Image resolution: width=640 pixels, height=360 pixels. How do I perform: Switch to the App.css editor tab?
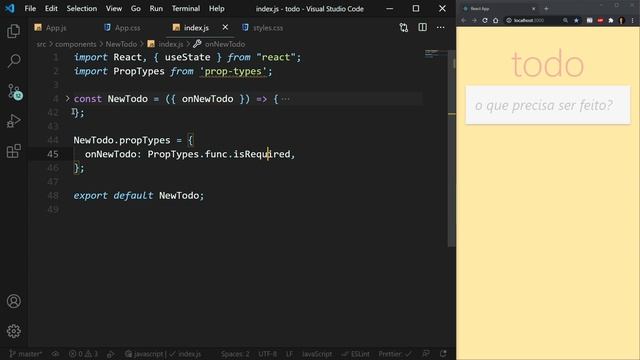[x=122, y=27]
